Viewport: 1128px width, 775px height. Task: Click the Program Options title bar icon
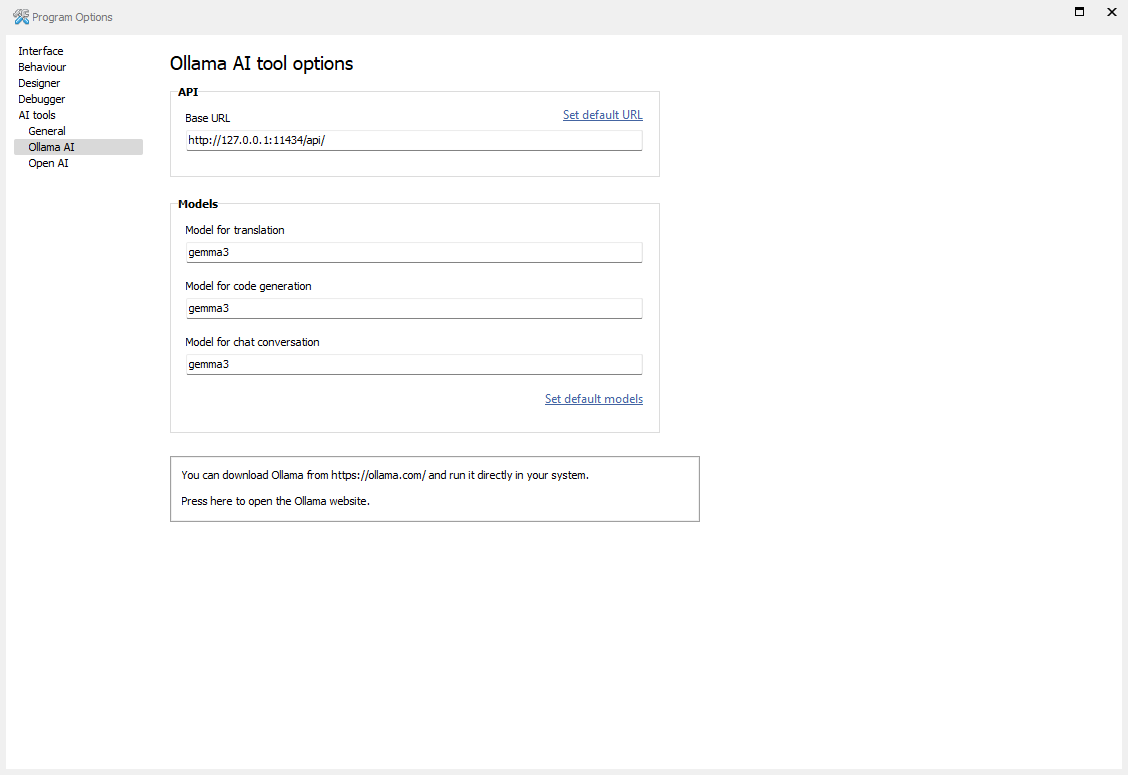[x=20, y=16]
